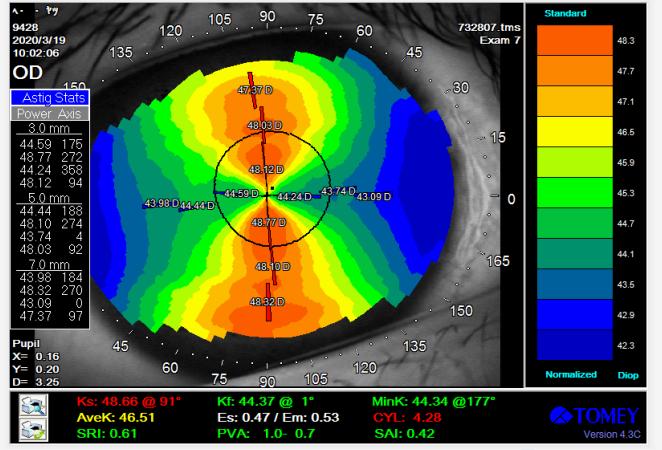Click the Diop unit label
Image resolution: width=662 pixels, height=450 pixels.
tap(628, 375)
